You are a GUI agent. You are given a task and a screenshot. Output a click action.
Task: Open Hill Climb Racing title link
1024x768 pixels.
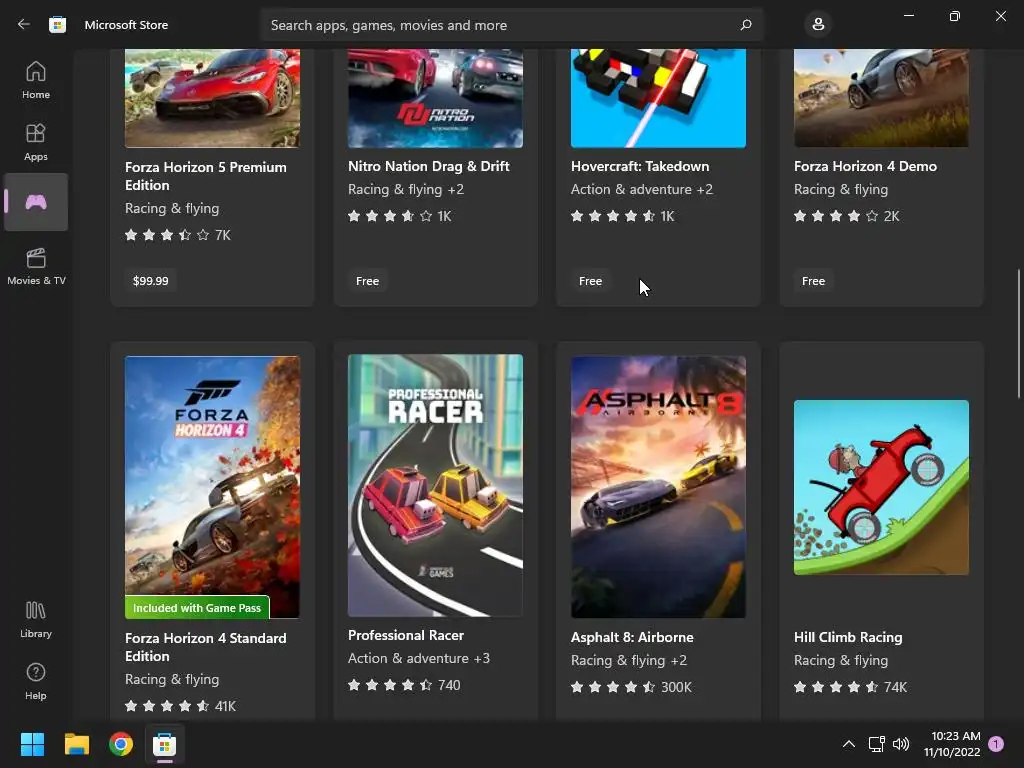point(848,637)
